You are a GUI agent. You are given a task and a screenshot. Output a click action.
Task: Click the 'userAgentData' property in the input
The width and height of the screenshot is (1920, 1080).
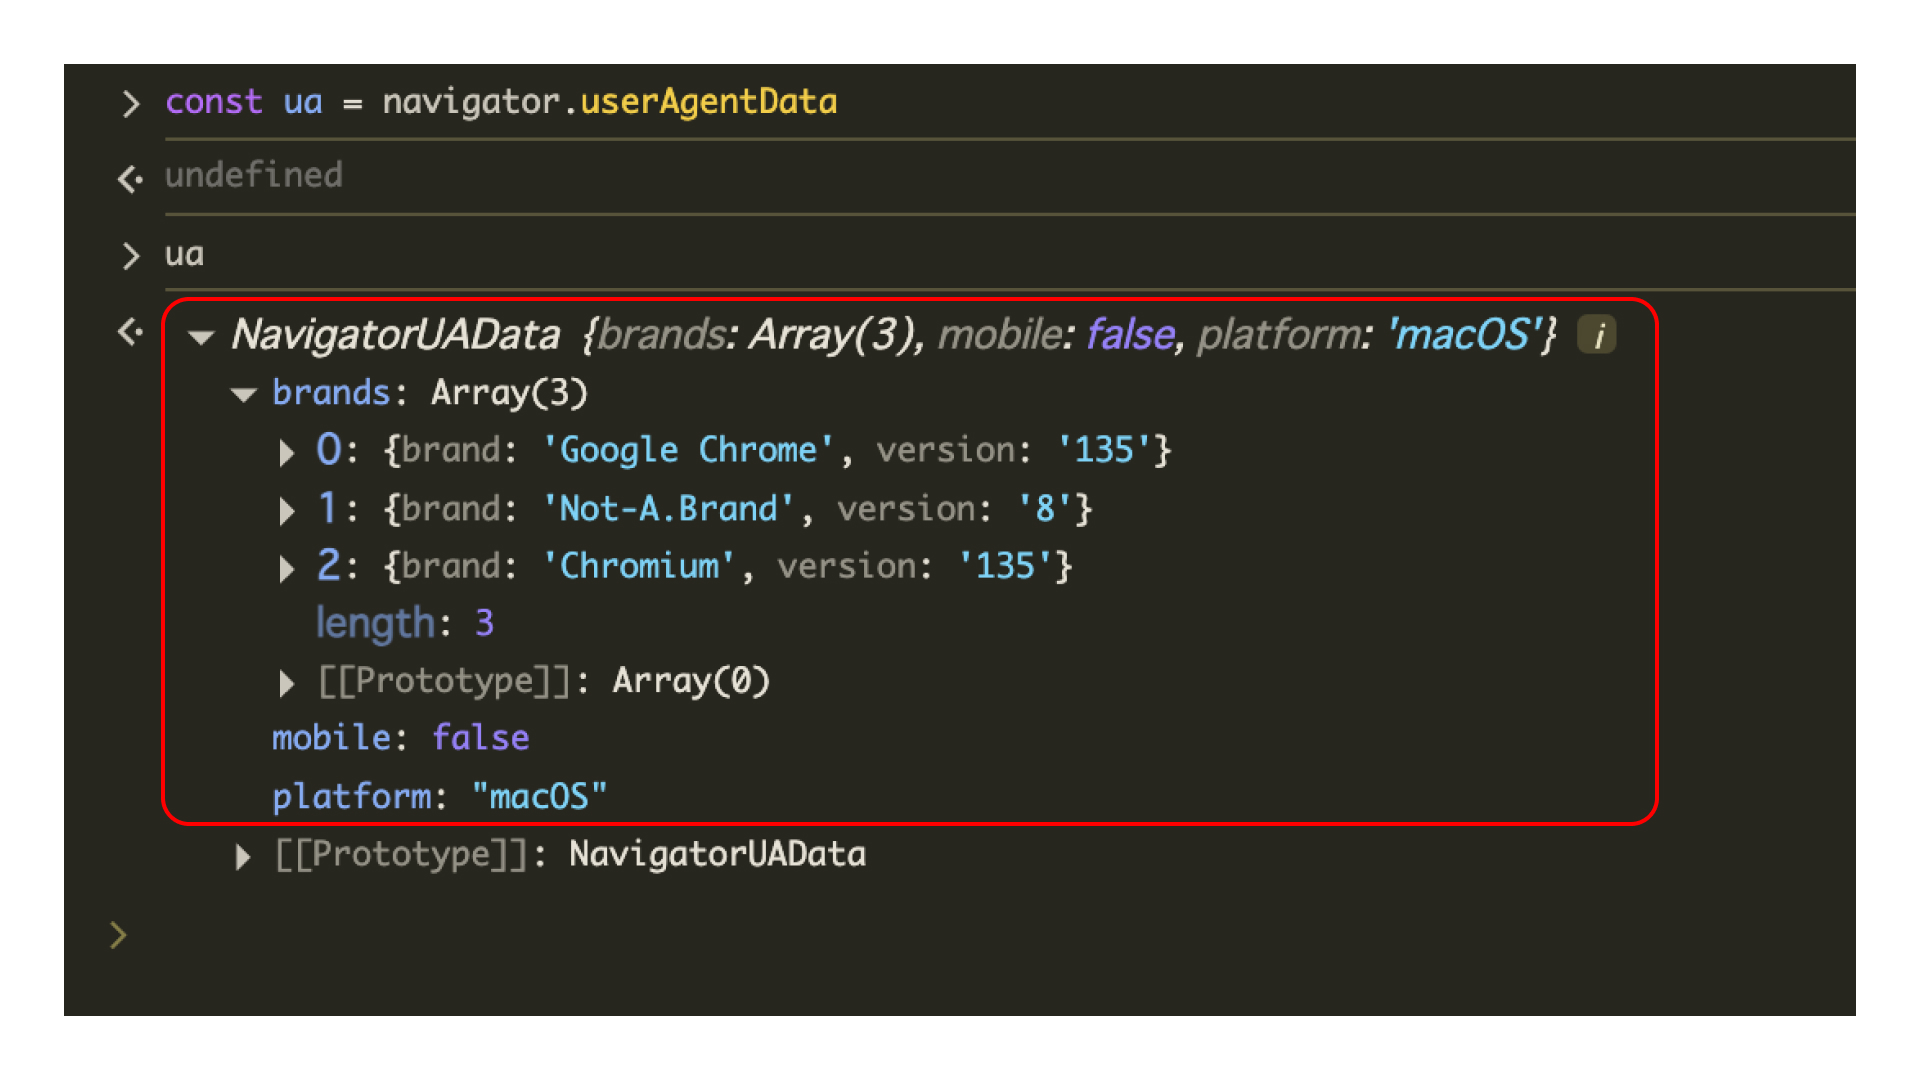[708, 102]
